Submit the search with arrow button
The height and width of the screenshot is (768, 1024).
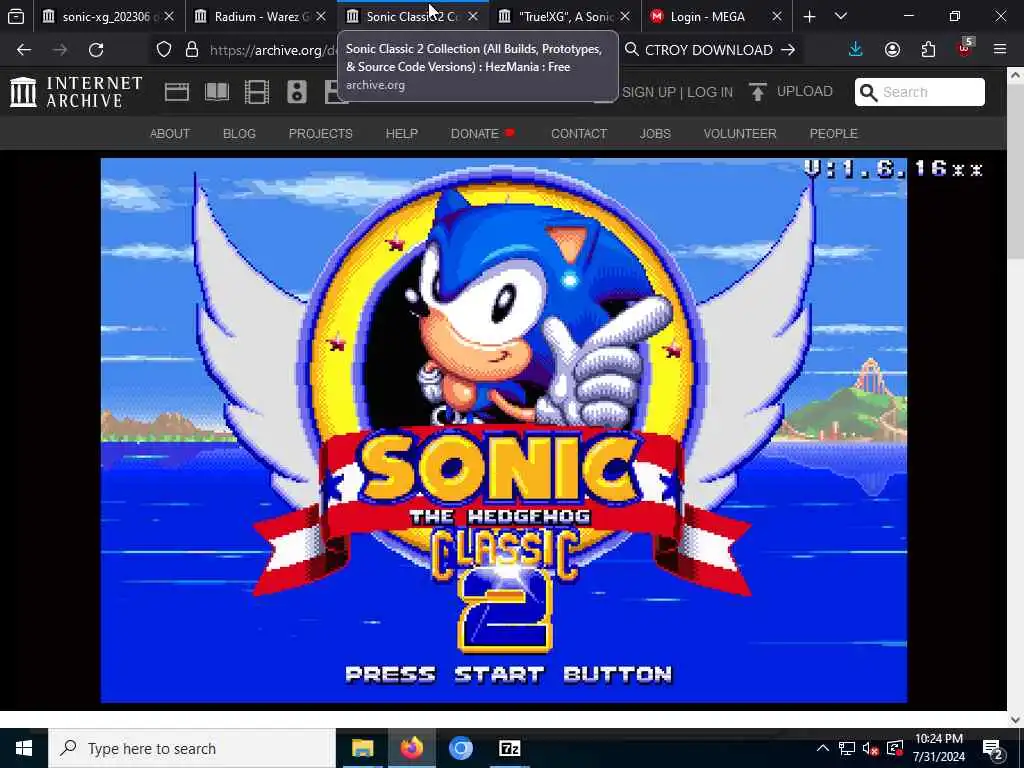pyautogui.click(x=788, y=50)
